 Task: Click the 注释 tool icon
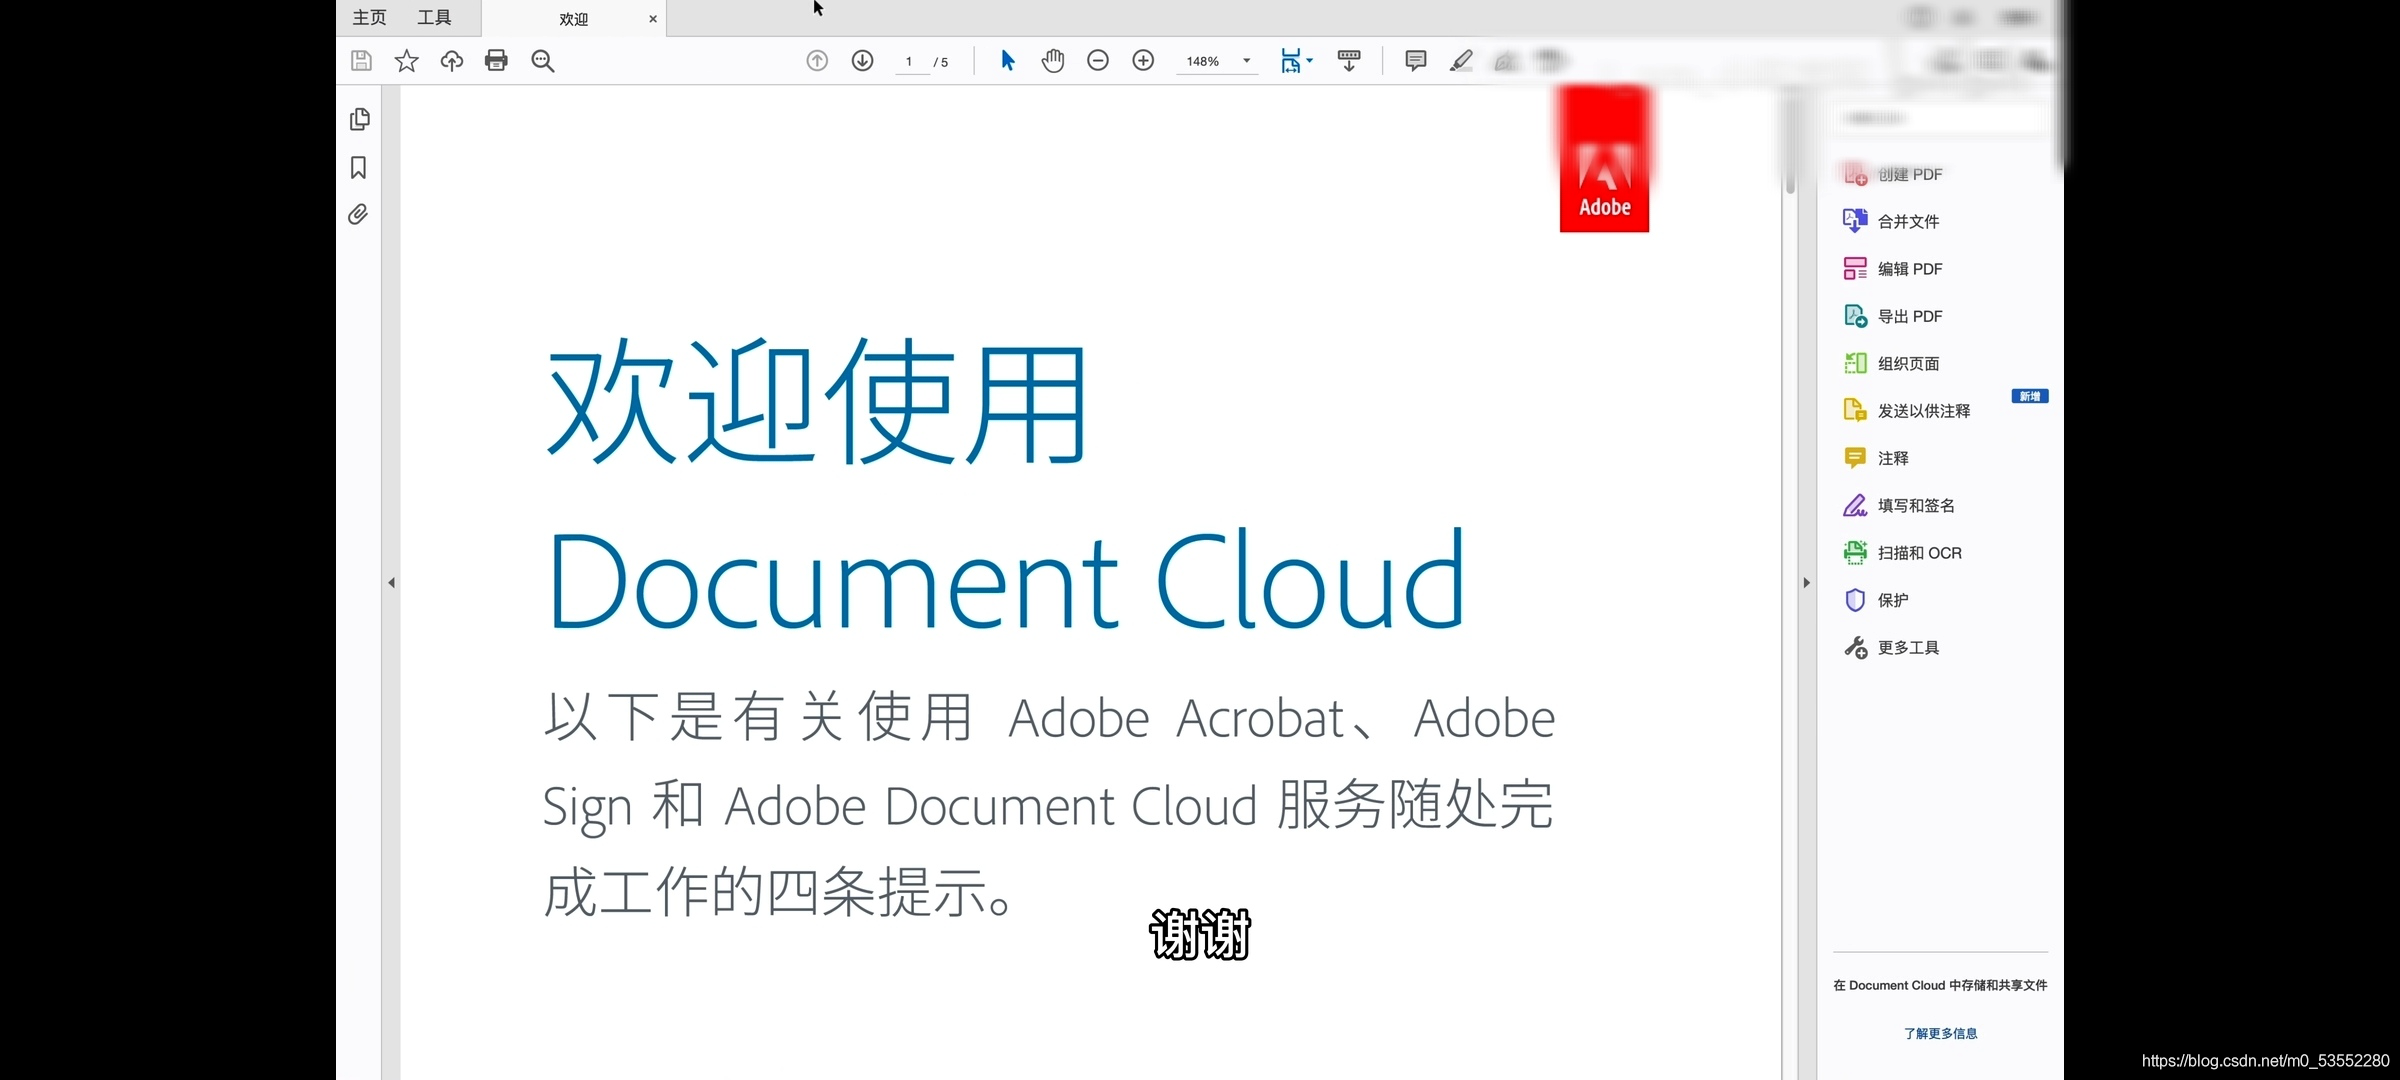coord(1855,458)
